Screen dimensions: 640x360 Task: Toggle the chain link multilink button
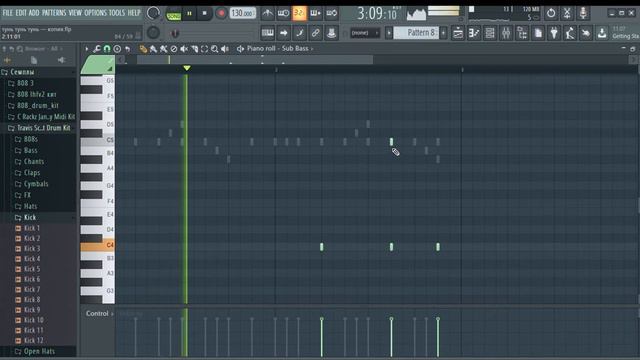pos(315,33)
